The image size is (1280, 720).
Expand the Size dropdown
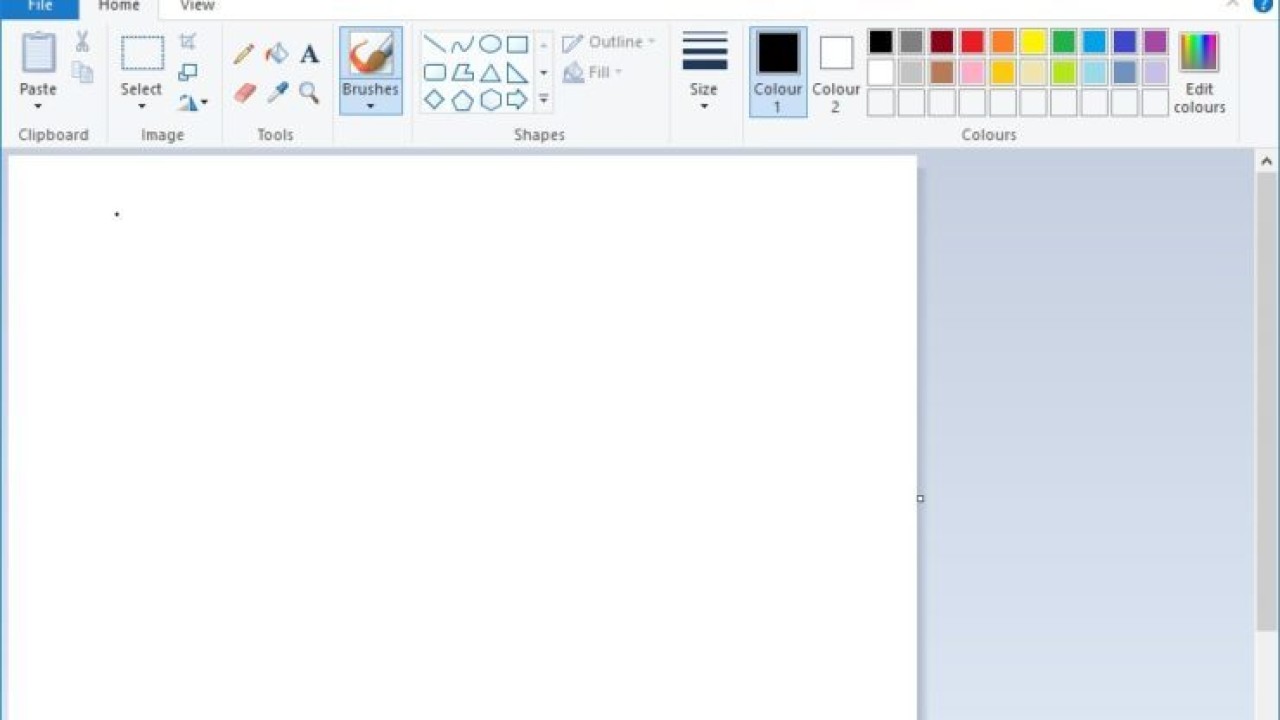[703, 105]
